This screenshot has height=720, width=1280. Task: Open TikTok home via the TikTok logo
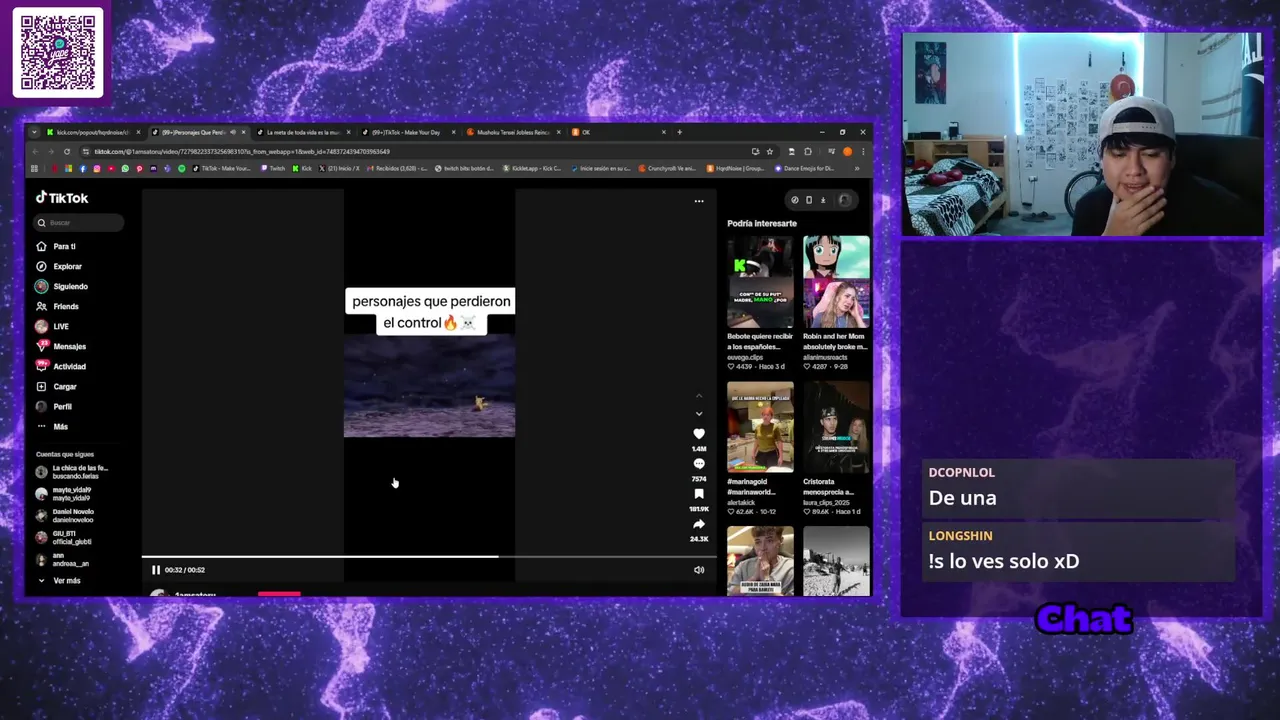[62, 198]
